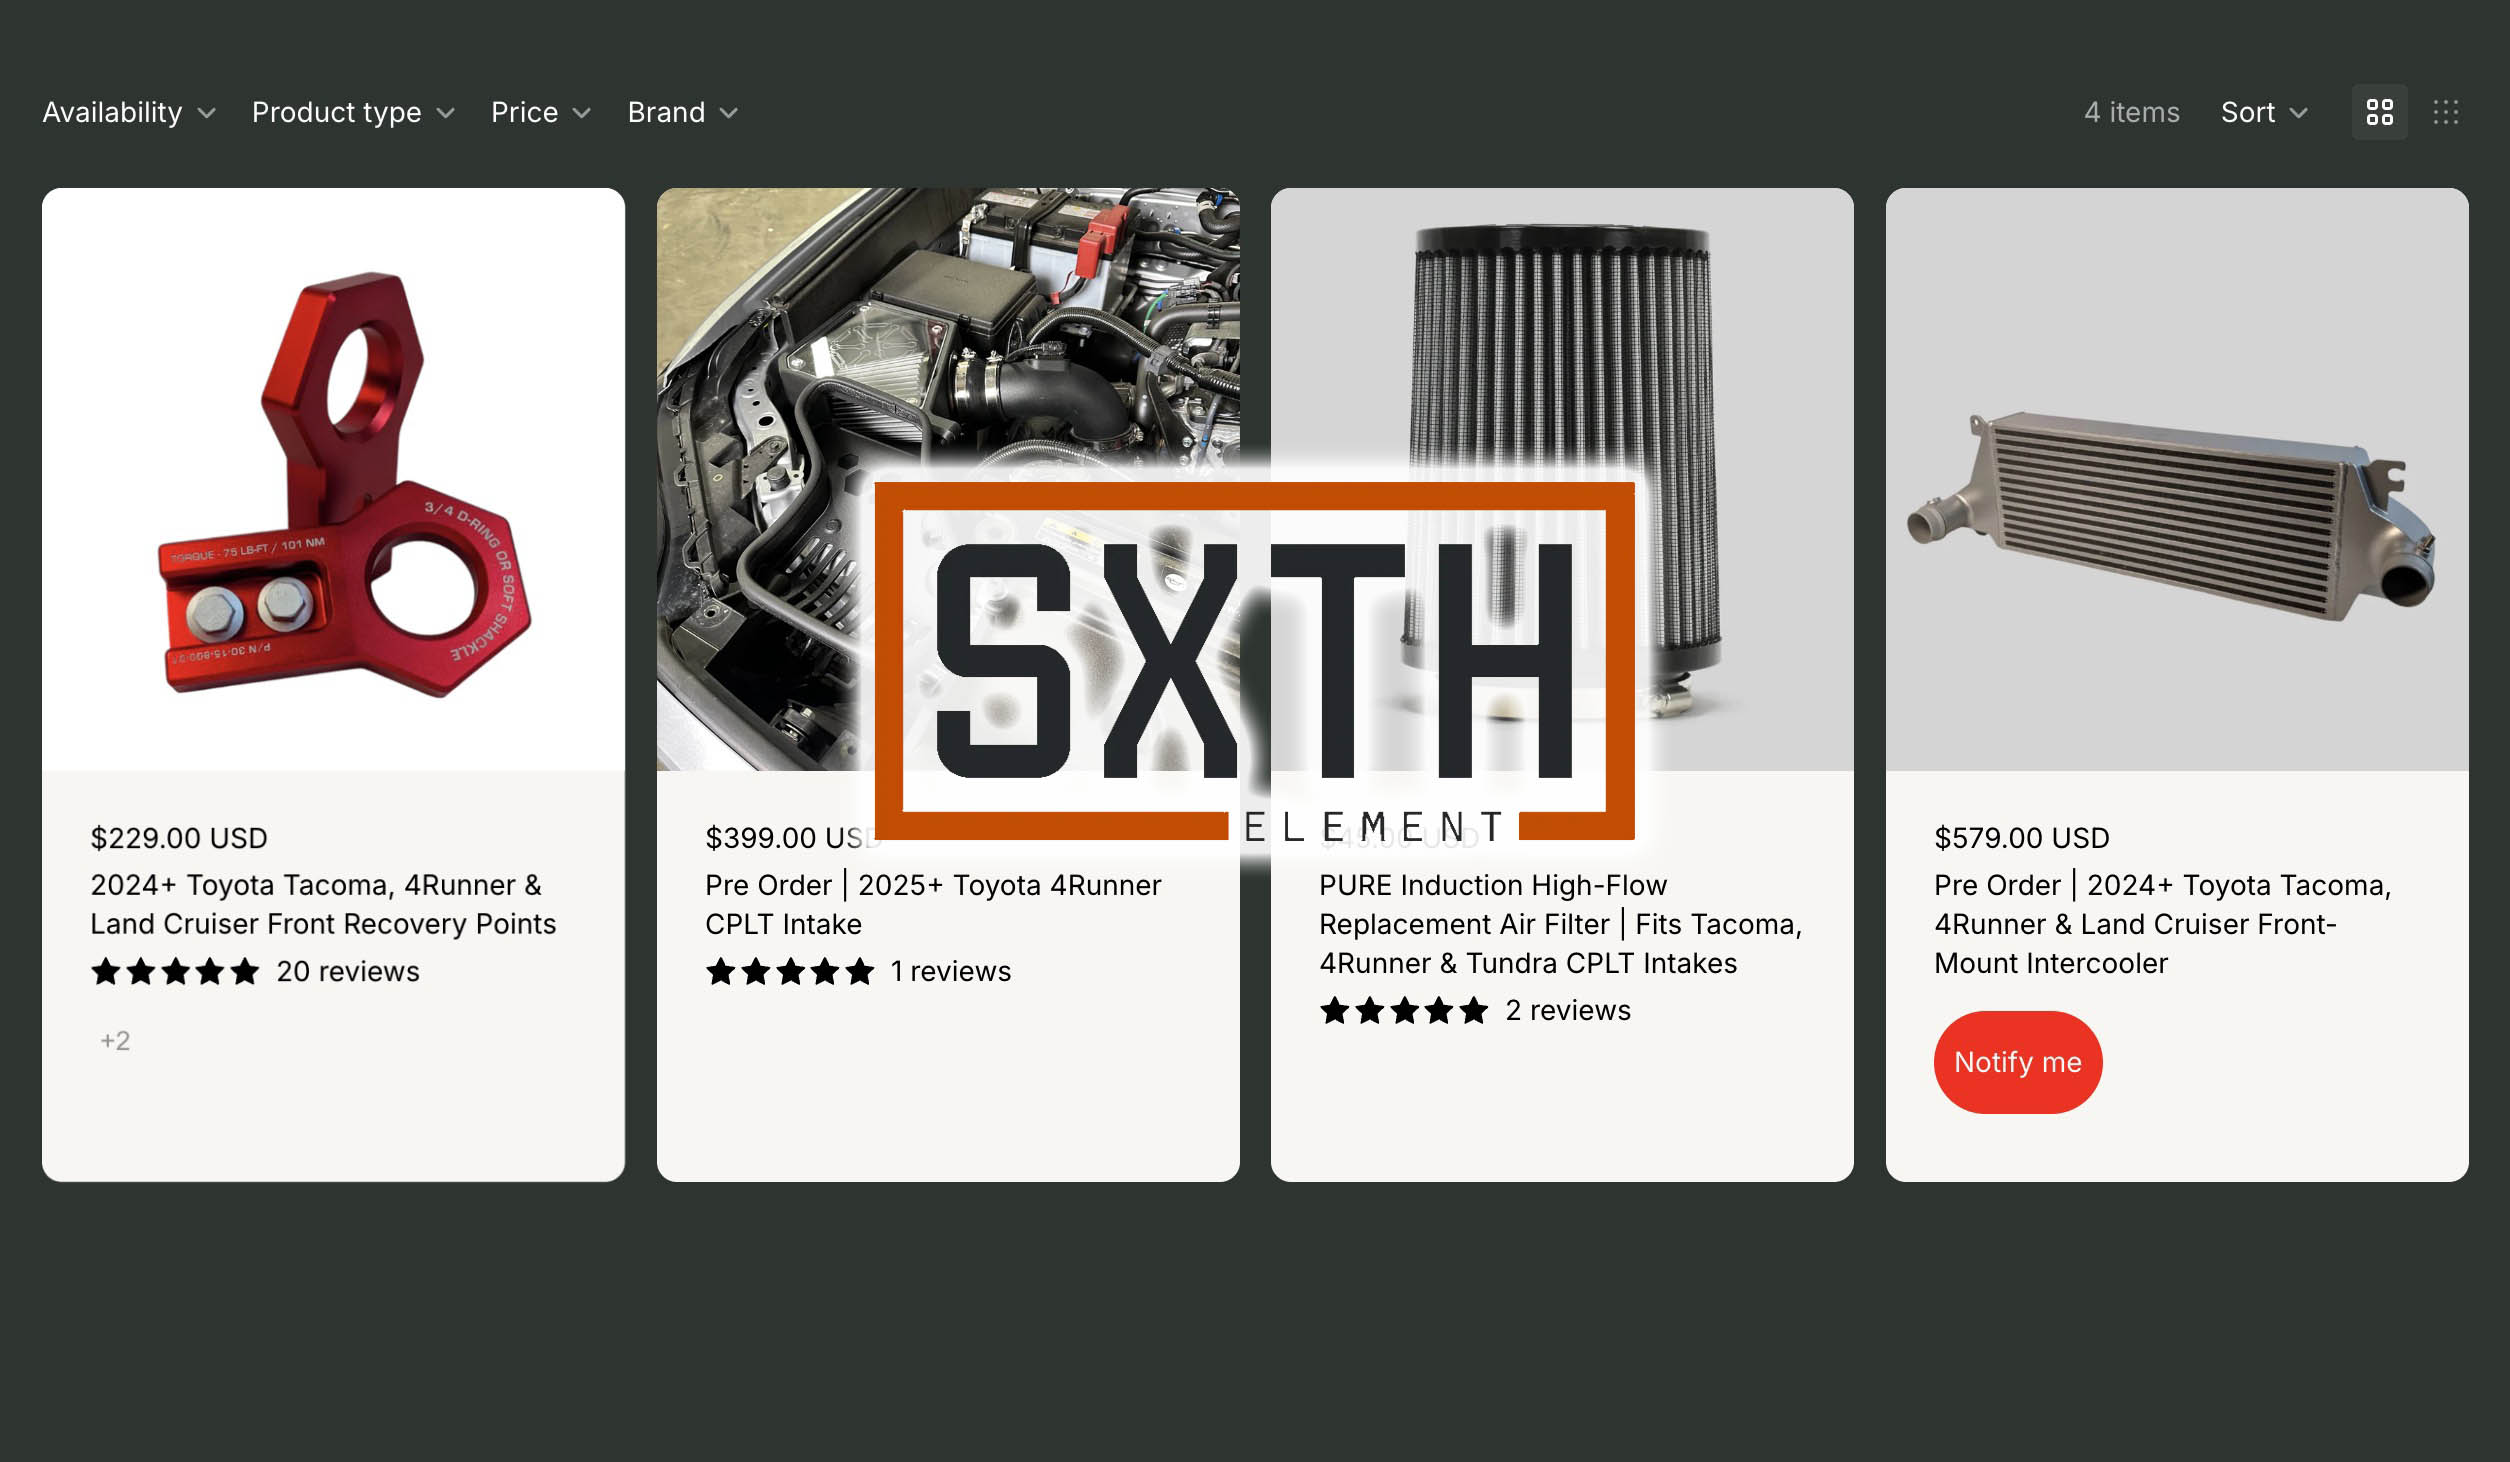Click the +2 more color variants indicator
Image resolution: width=2510 pixels, height=1462 pixels.
tap(115, 1041)
